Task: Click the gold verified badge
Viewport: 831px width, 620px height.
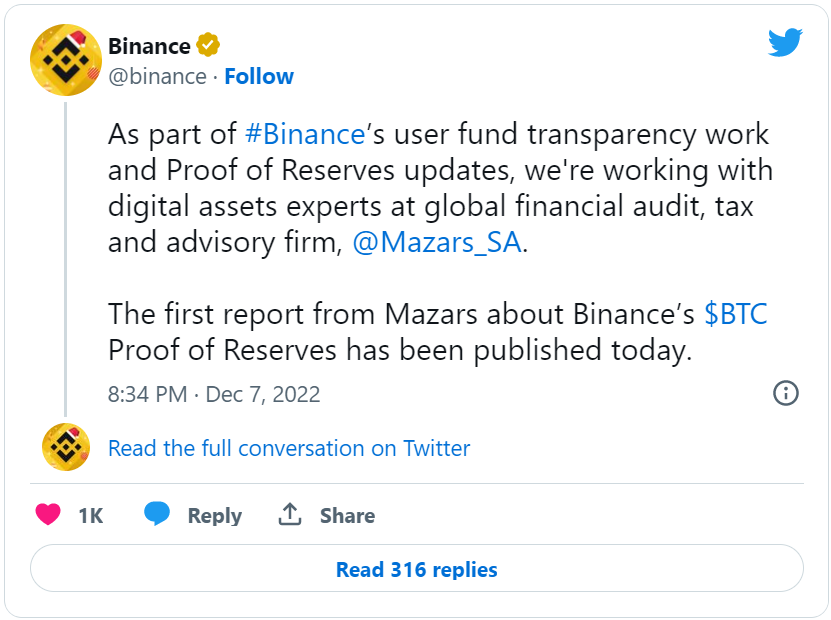Action: pyautogui.click(x=208, y=46)
